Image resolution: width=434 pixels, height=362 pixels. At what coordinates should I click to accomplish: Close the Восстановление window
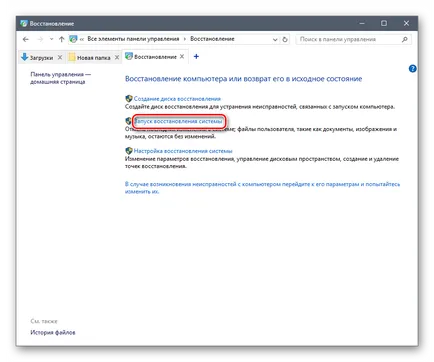click(x=406, y=23)
